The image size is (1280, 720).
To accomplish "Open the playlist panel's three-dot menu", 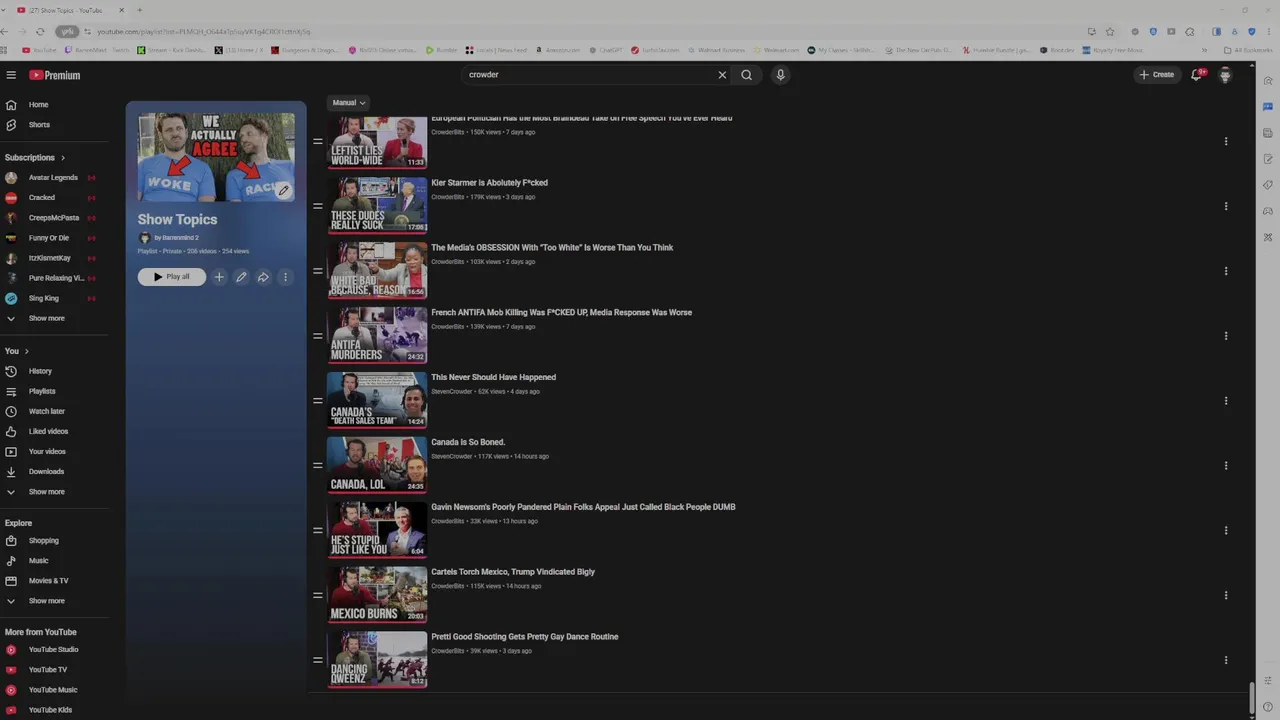I will click(285, 277).
